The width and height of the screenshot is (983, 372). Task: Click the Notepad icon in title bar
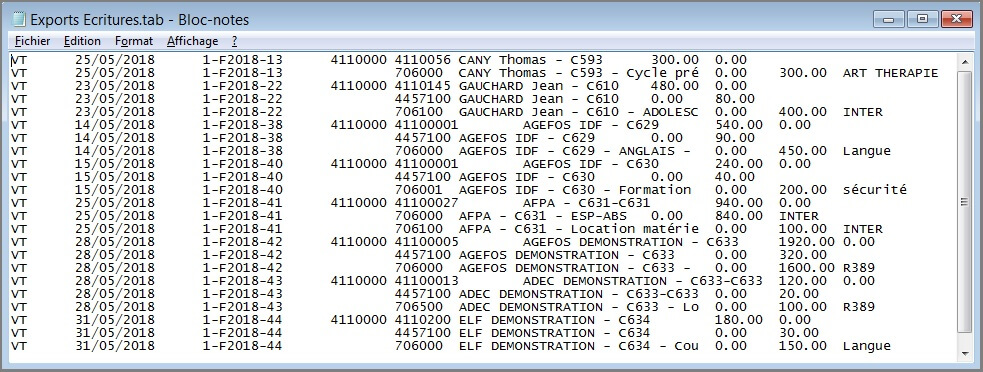19,19
